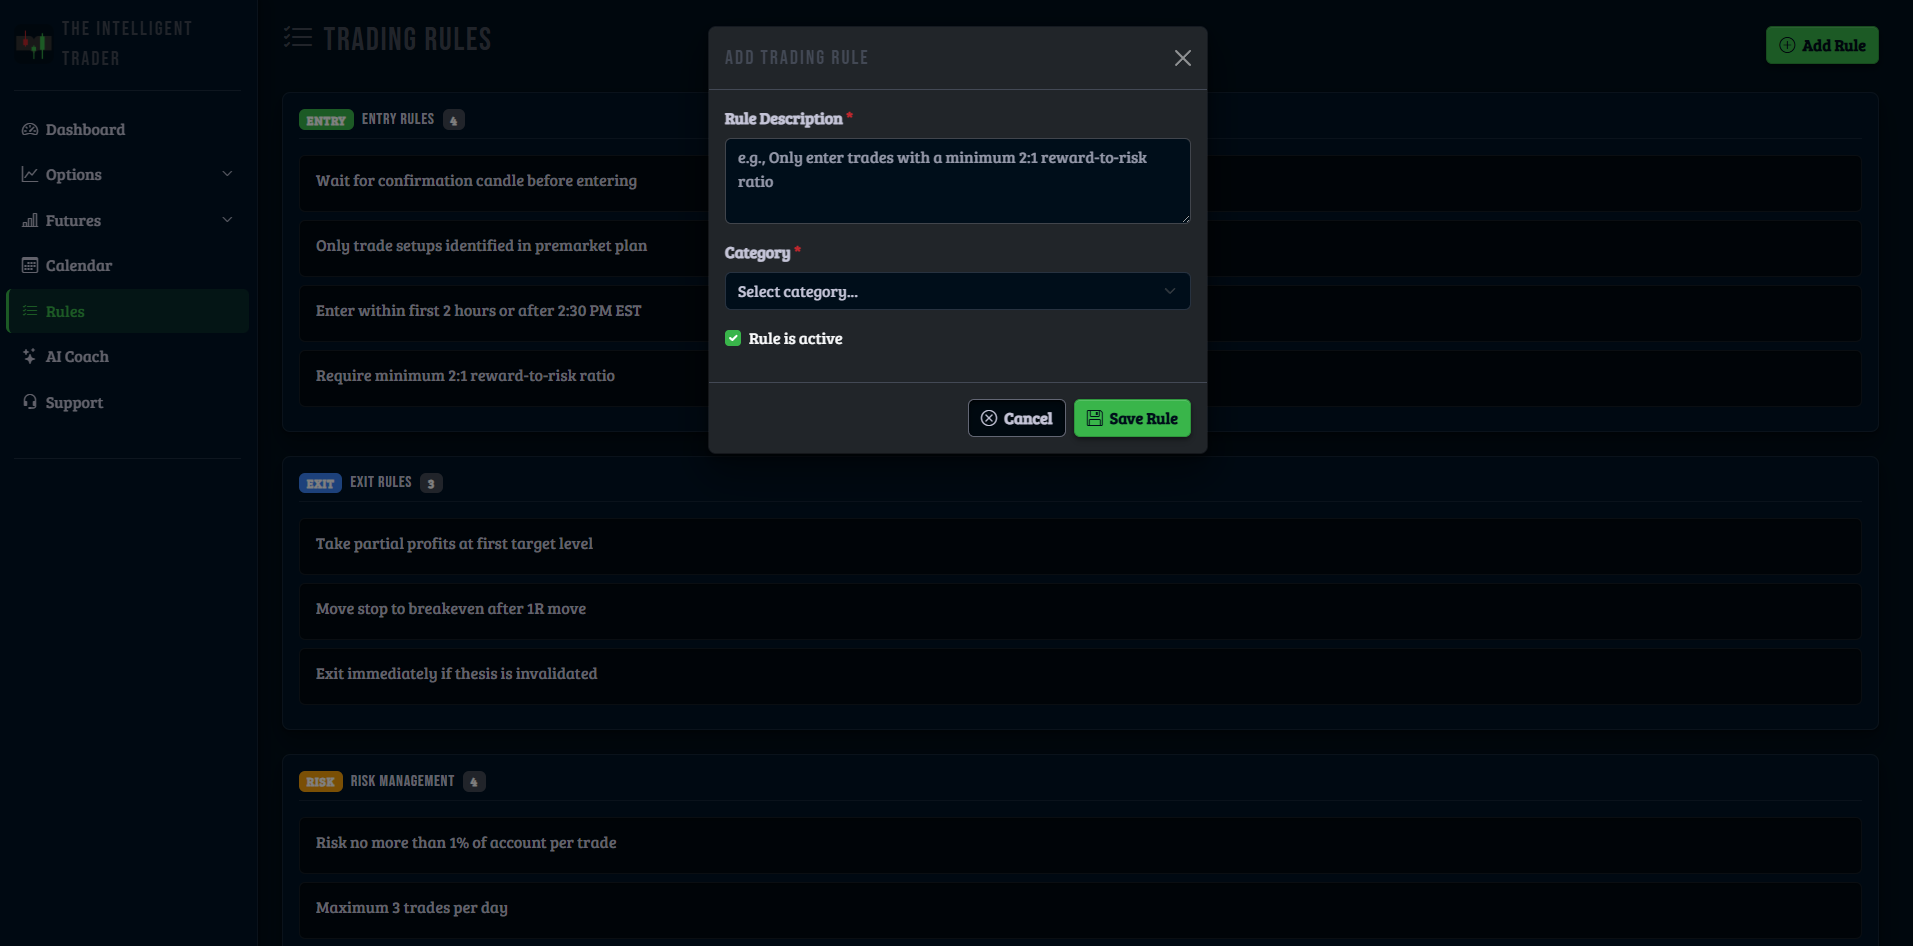Click the Dashboard speedometer icon in sidebar
Viewport: 1913px width, 946px height.
[x=30, y=129]
